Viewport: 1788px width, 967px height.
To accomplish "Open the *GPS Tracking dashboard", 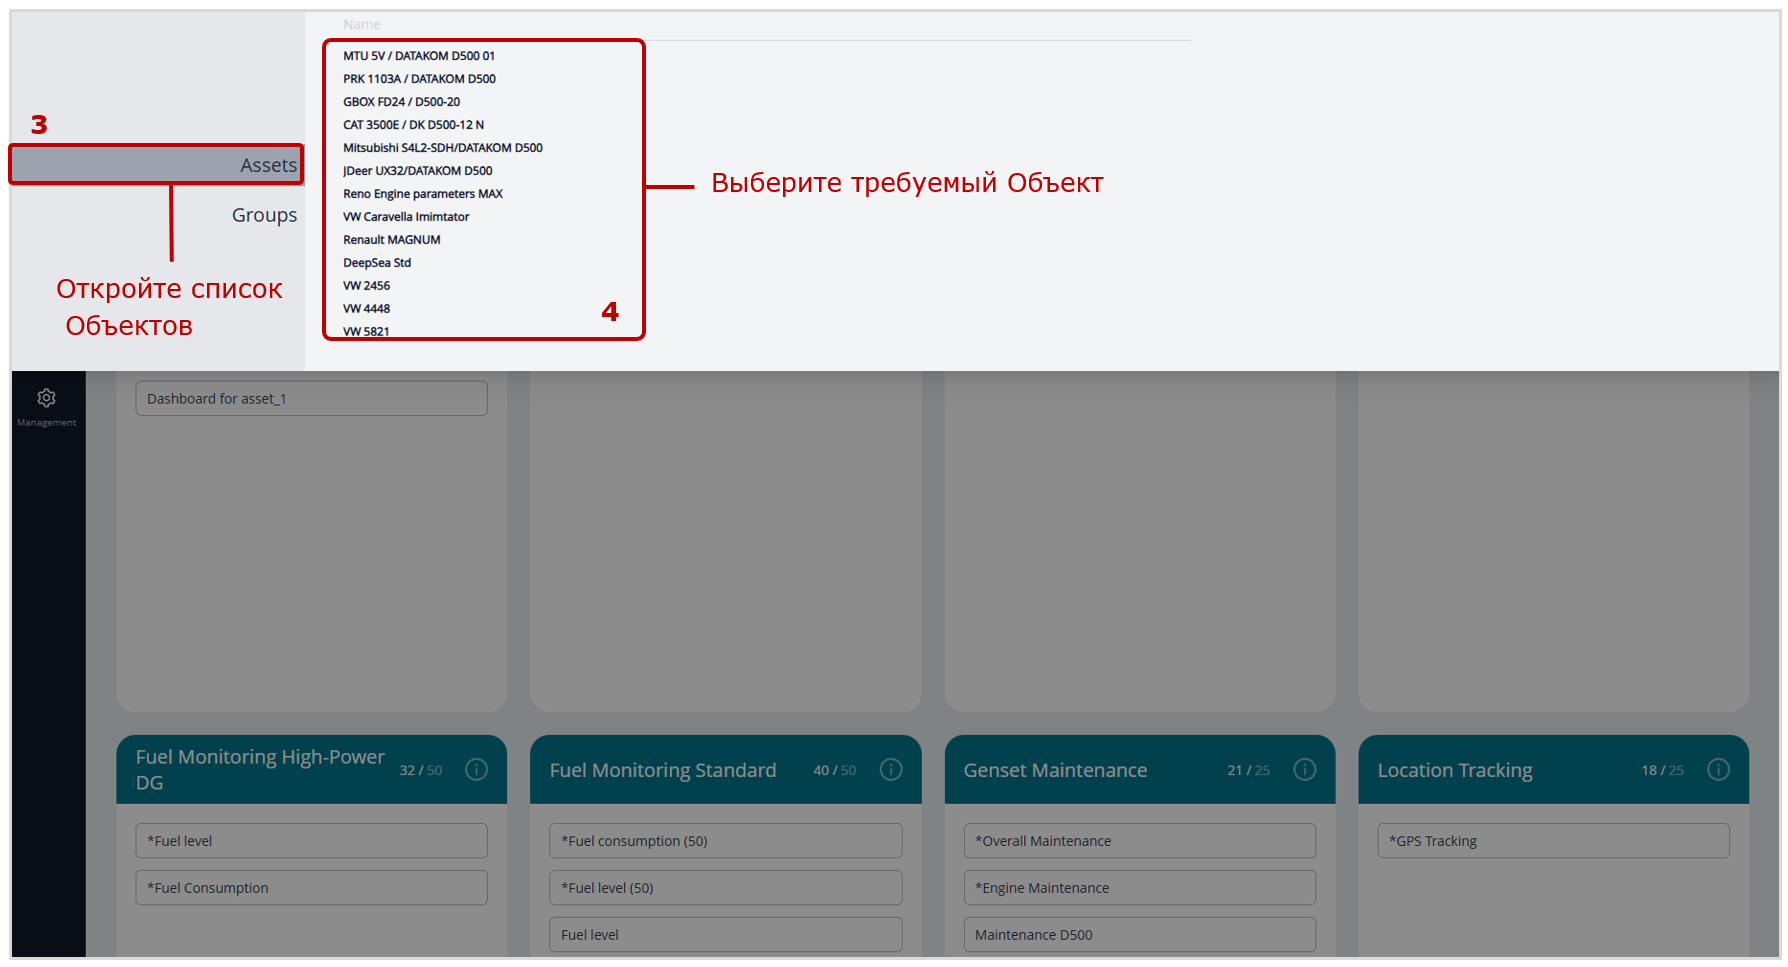I will [x=1553, y=841].
